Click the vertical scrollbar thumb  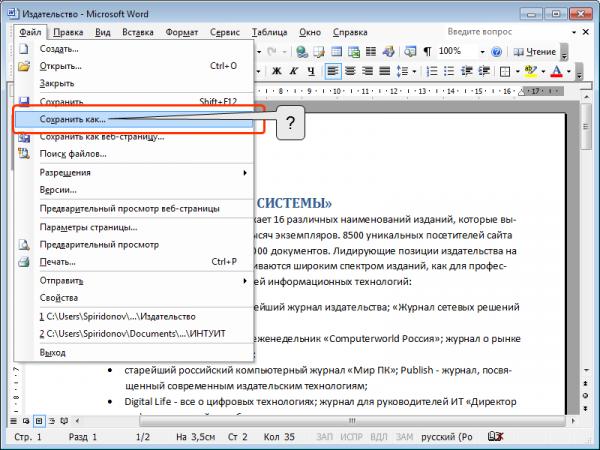coord(585,126)
